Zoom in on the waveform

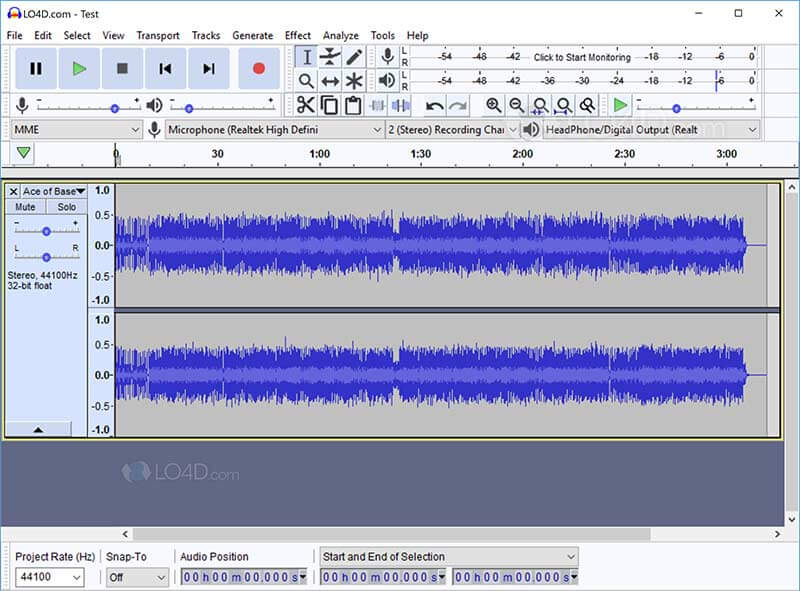(492, 104)
